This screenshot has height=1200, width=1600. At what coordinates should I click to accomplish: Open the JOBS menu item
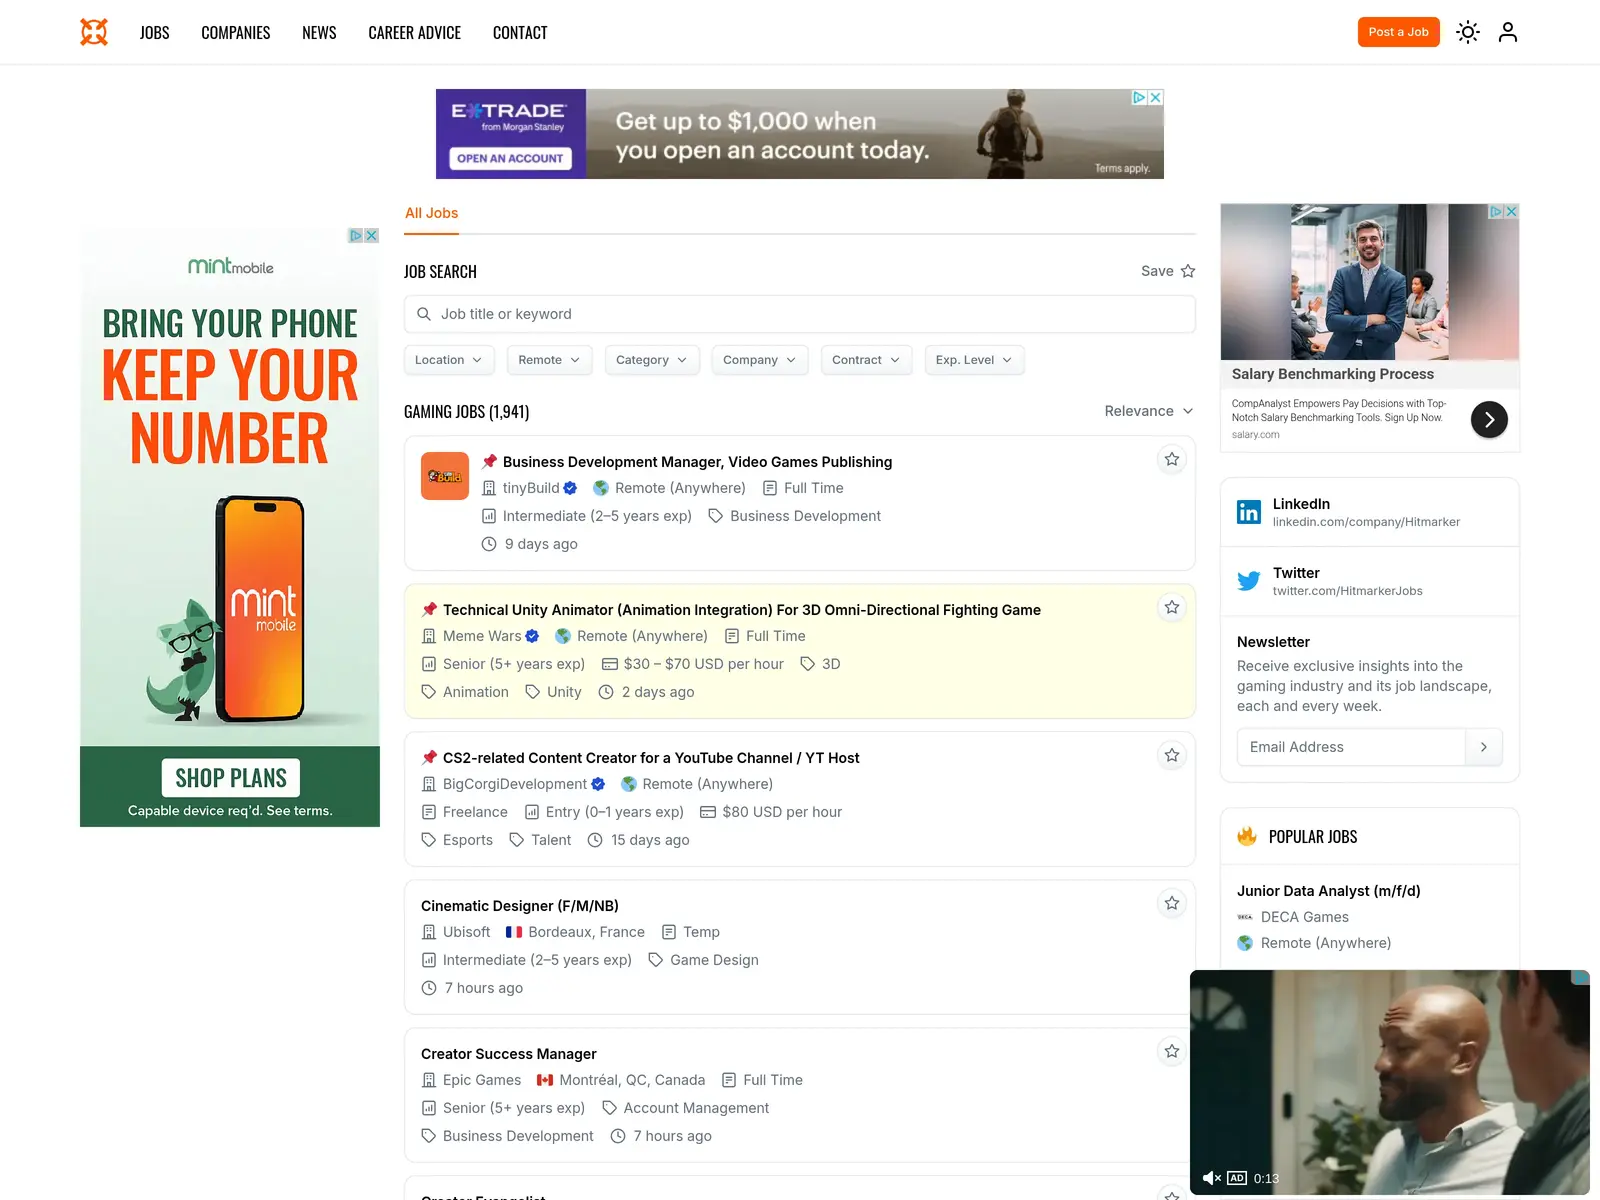[x=155, y=33]
